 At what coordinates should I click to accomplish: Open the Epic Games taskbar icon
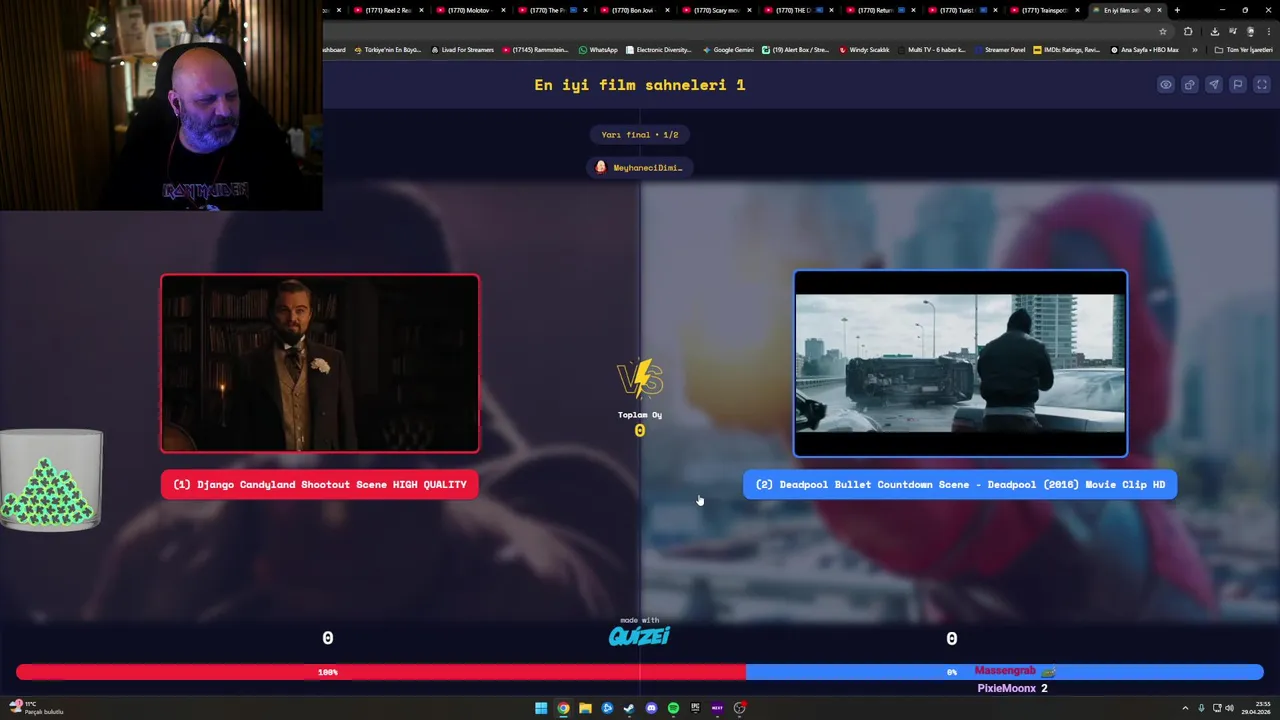[695, 708]
